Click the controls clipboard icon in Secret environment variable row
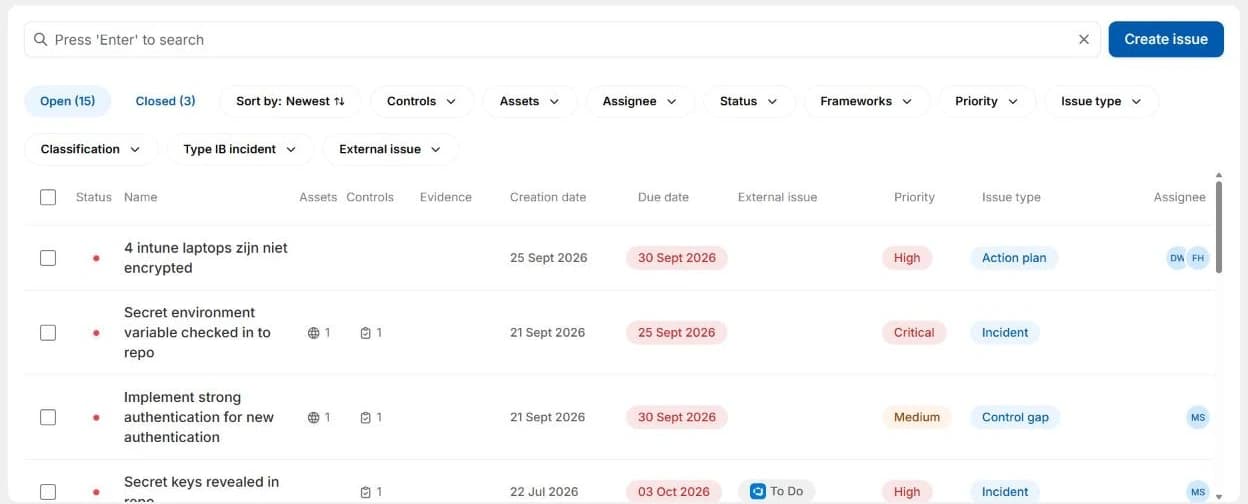 click(366, 333)
